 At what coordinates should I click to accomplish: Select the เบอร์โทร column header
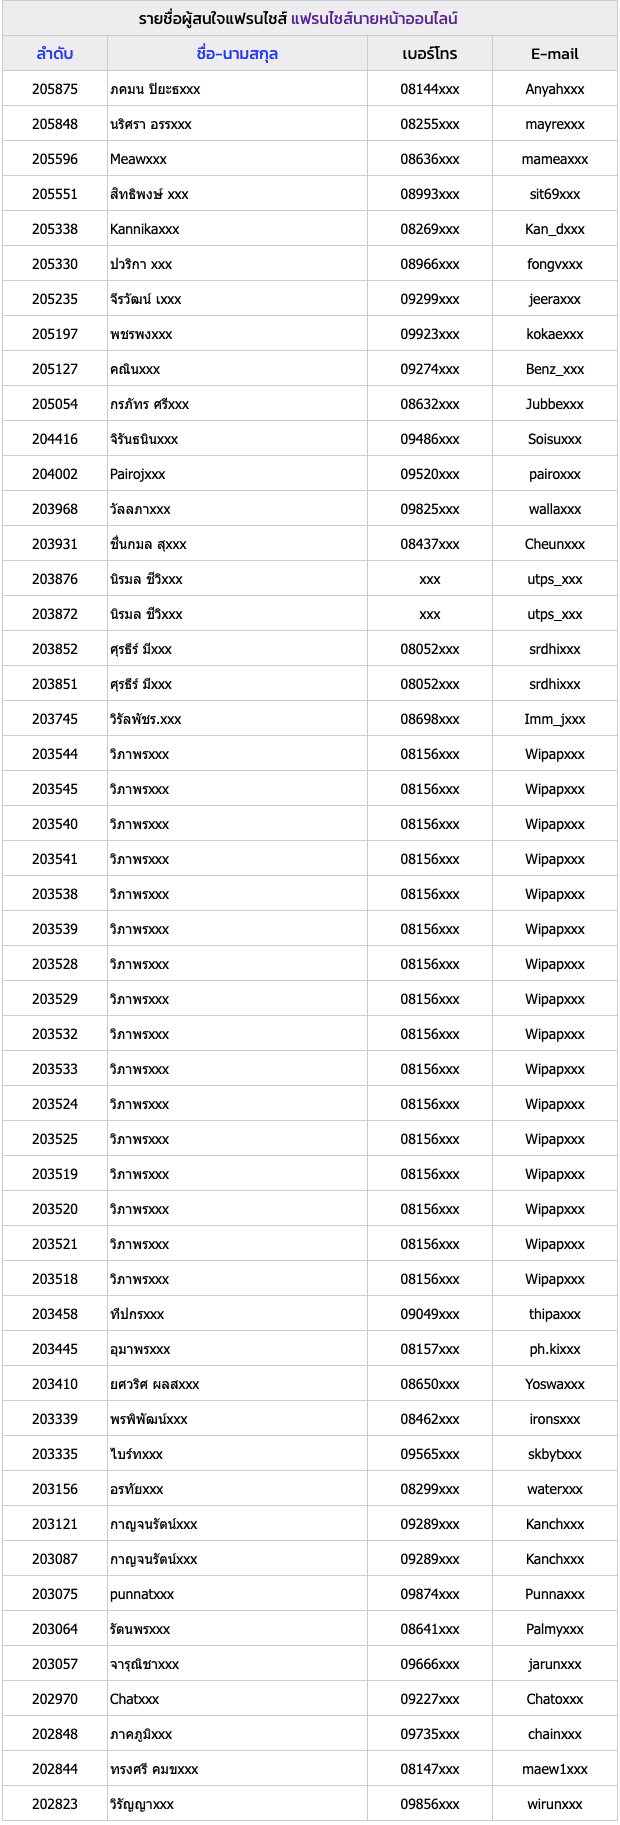(x=430, y=54)
